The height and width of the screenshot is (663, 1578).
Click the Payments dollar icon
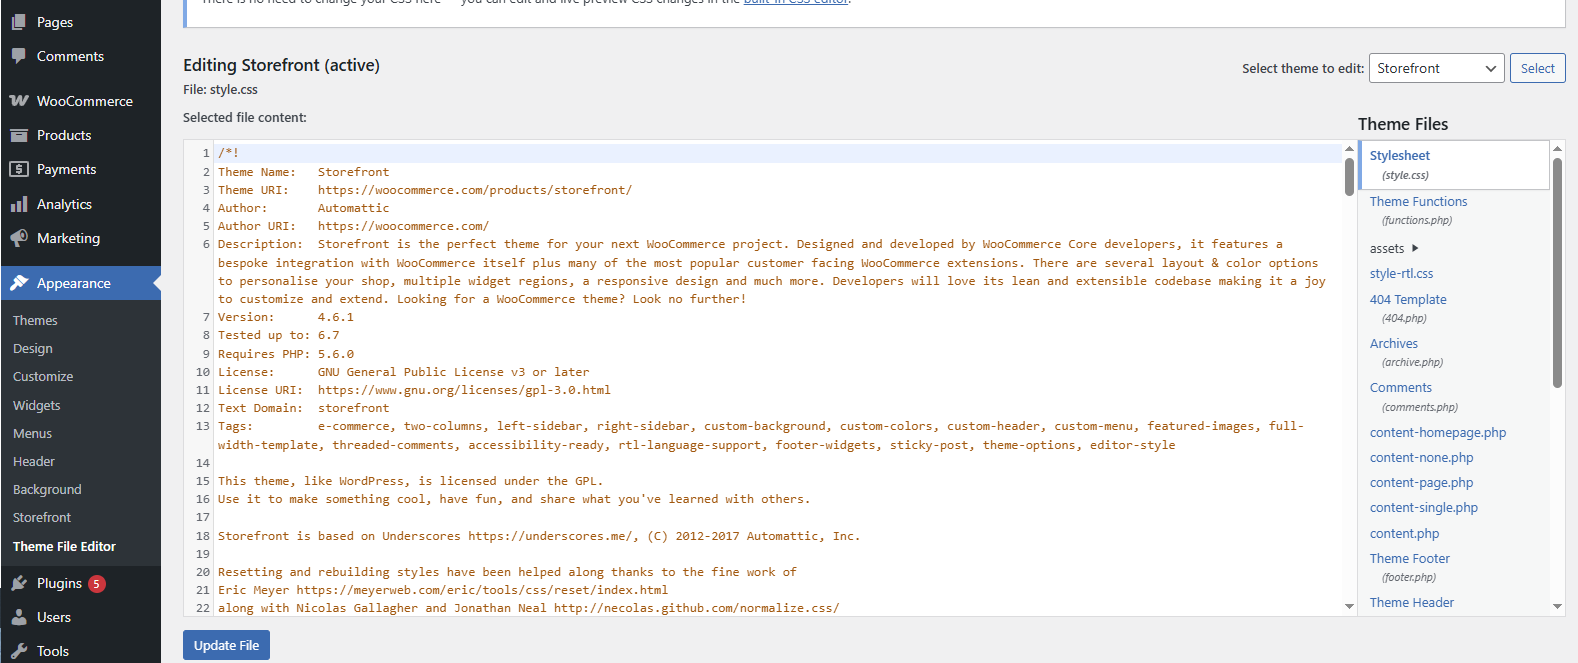click(19, 169)
